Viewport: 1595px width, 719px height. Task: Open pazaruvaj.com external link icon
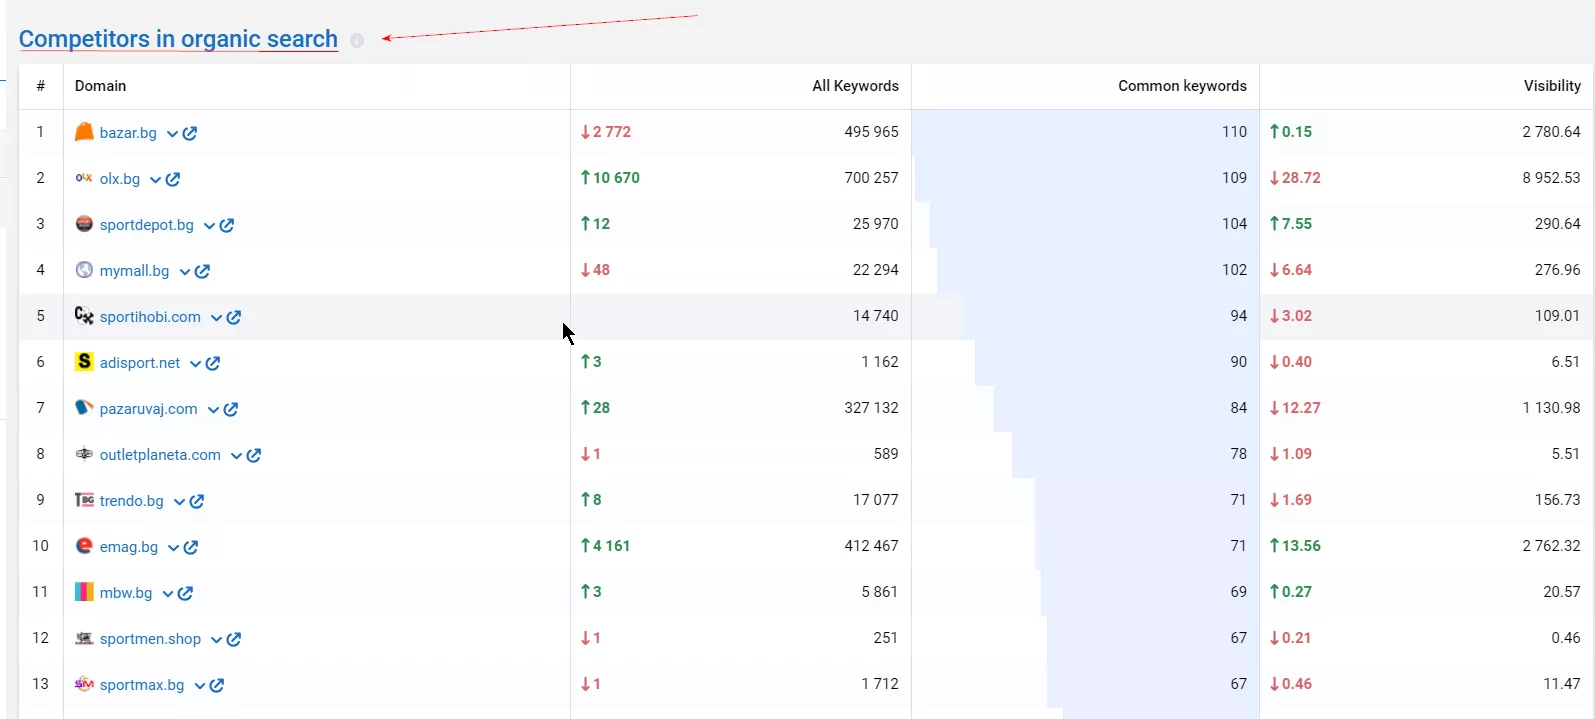(231, 409)
